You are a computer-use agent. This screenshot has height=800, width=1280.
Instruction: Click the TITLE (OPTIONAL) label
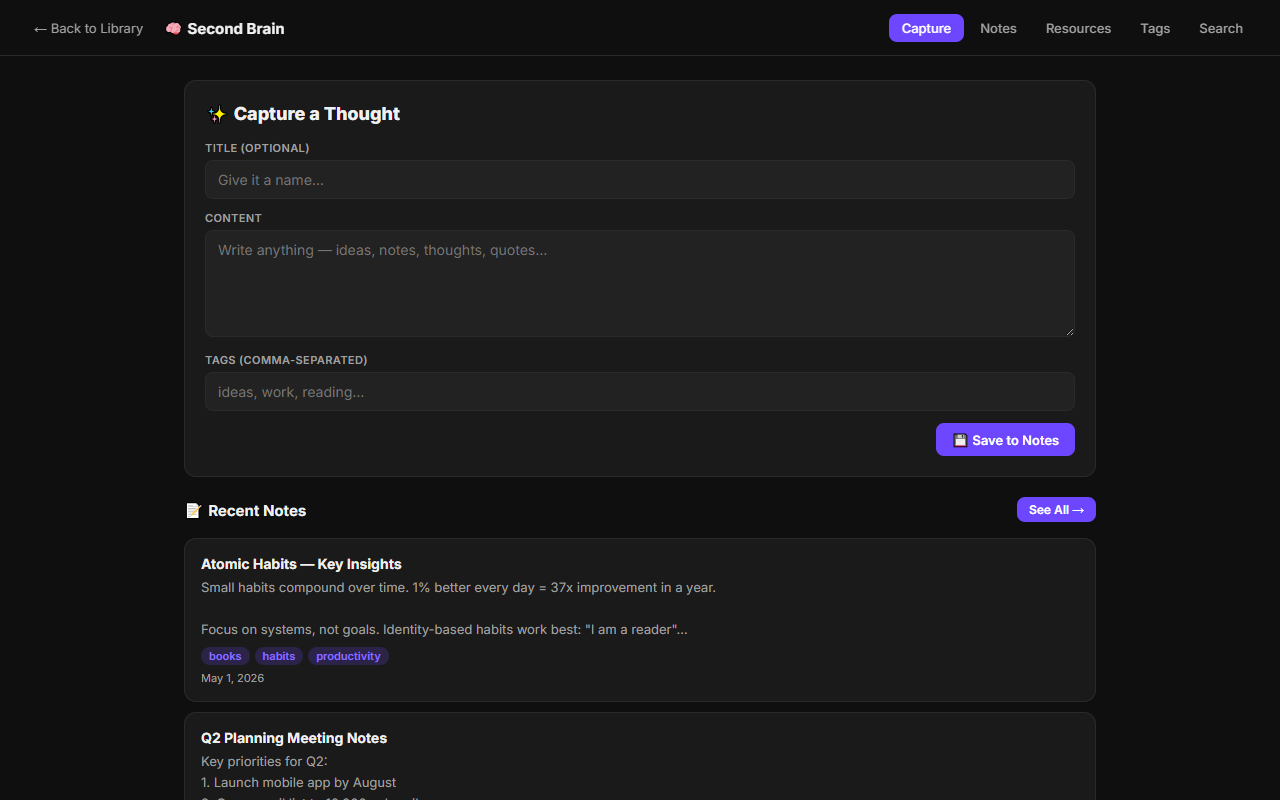(257, 148)
